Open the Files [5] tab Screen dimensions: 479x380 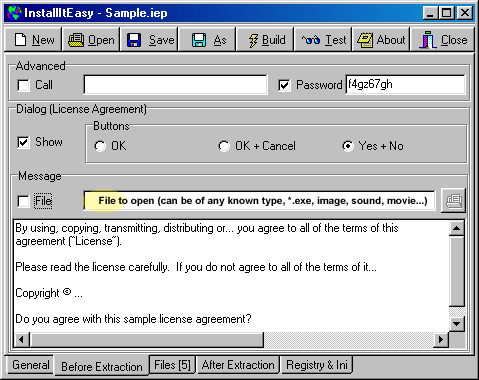(172, 365)
